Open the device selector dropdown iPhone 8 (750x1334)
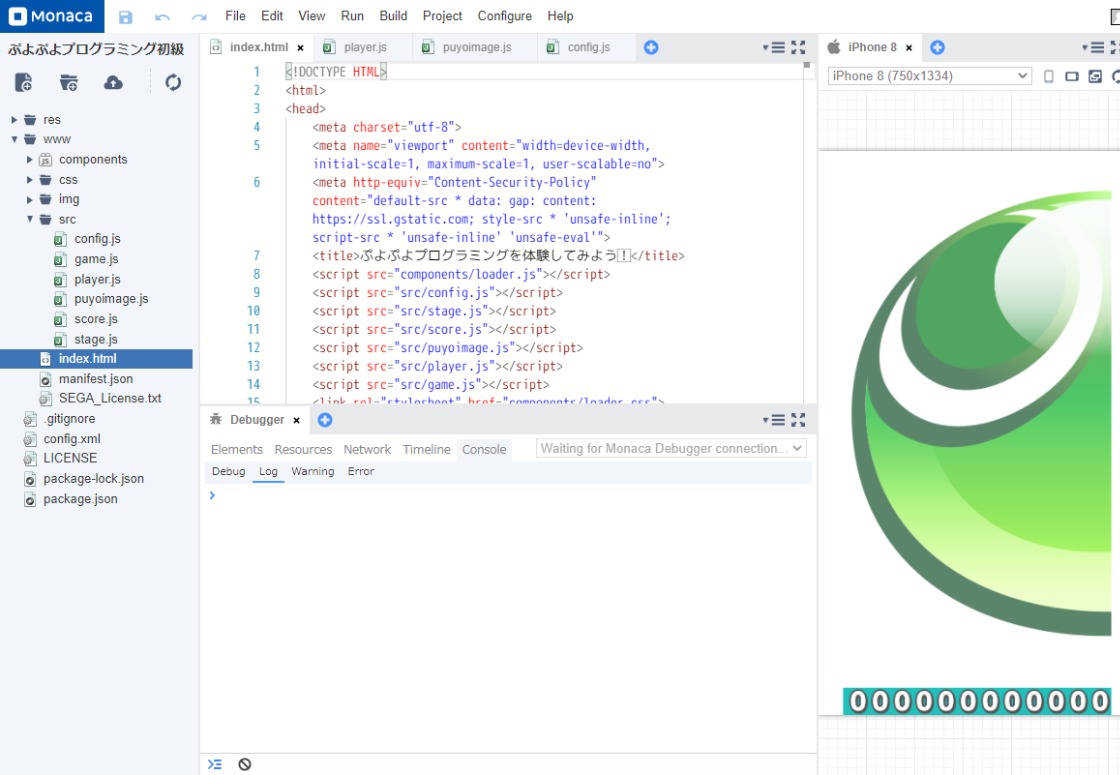Image resolution: width=1120 pixels, height=775 pixels. [929, 76]
